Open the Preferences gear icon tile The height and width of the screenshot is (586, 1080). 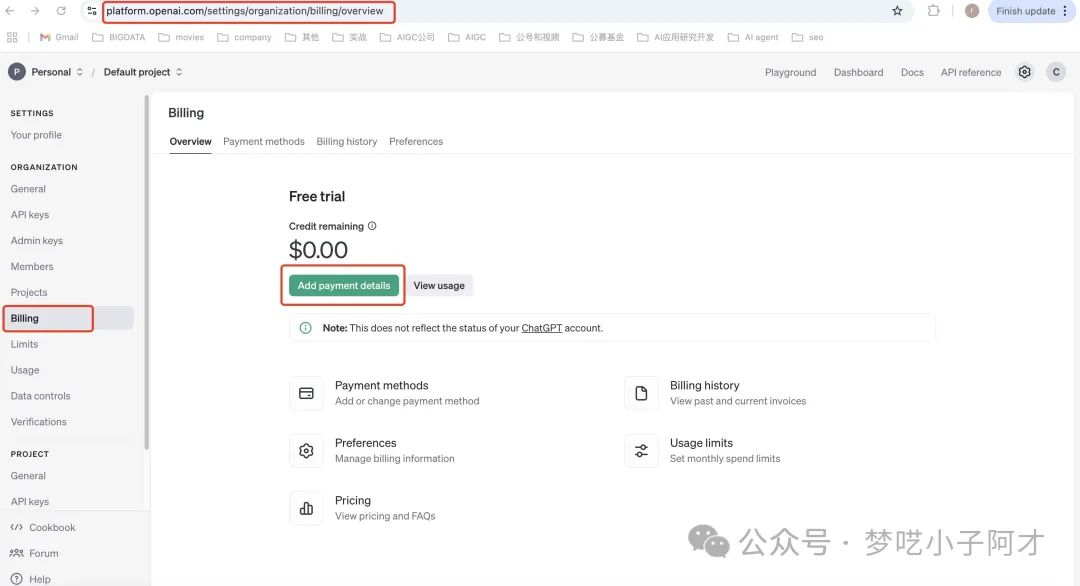coord(306,451)
